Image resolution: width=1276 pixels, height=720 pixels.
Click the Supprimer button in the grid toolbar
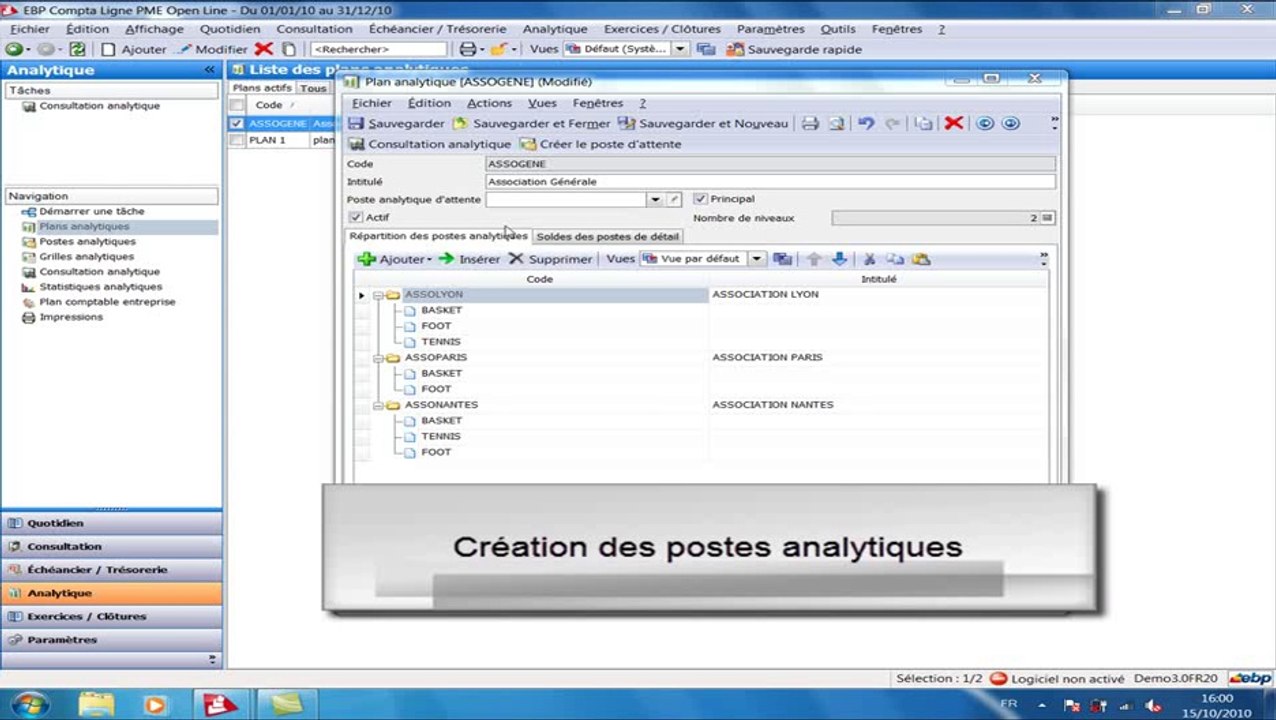[x=550, y=259]
